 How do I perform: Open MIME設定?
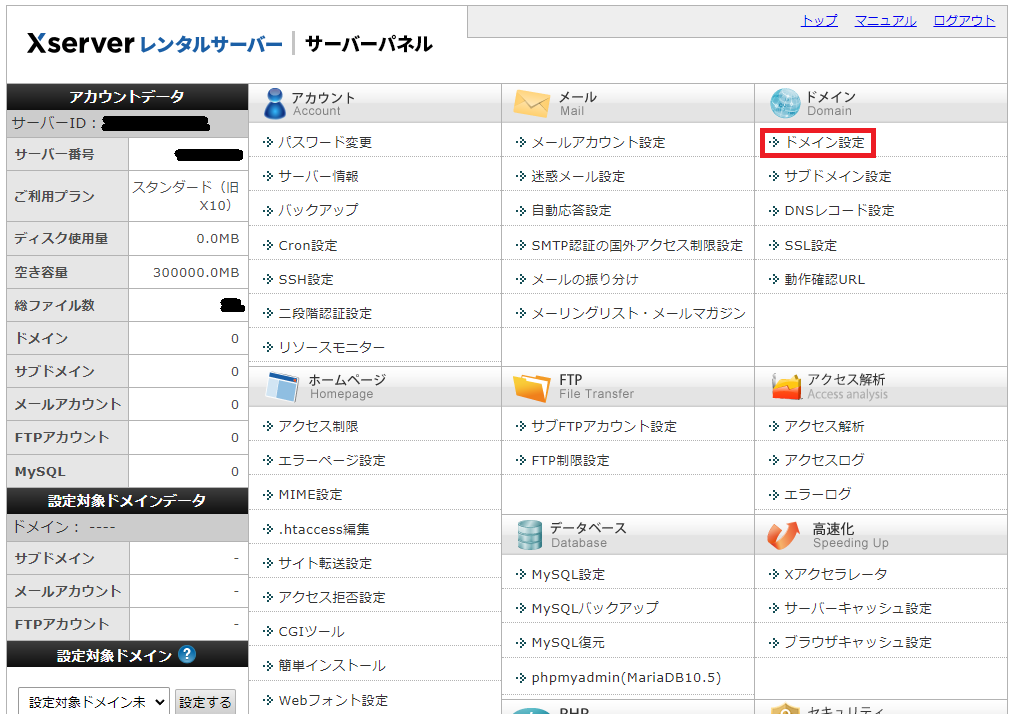point(310,495)
